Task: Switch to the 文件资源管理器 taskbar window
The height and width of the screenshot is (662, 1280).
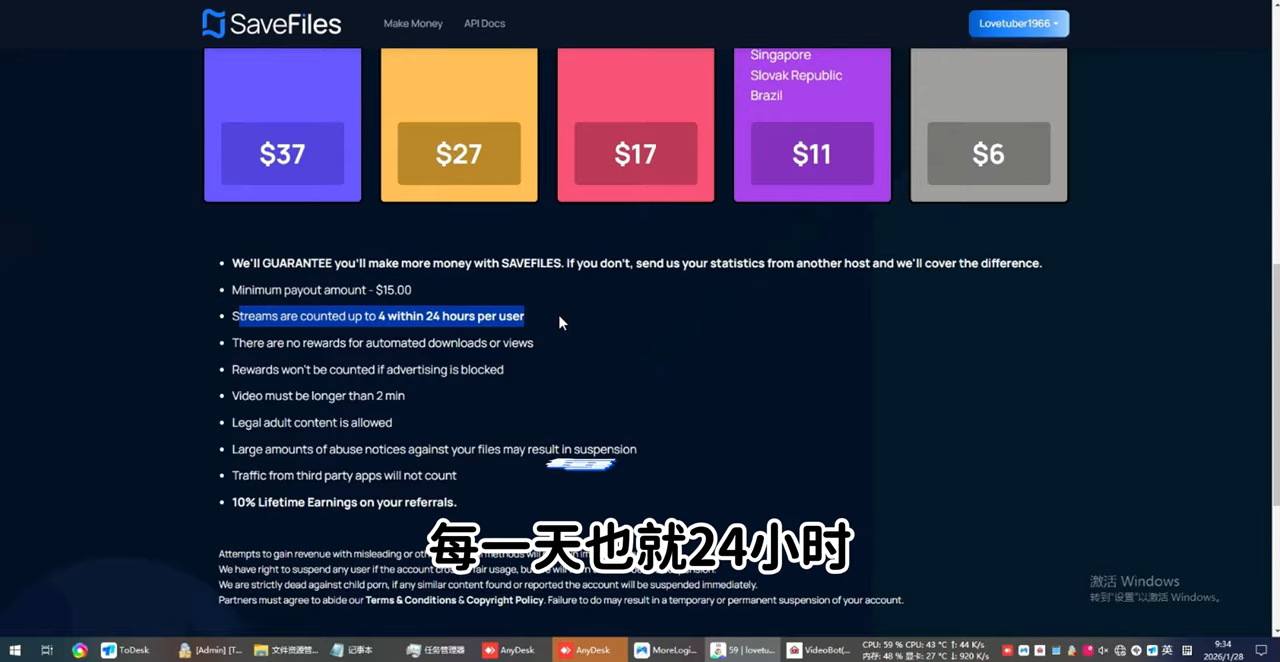Action: [286, 650]
